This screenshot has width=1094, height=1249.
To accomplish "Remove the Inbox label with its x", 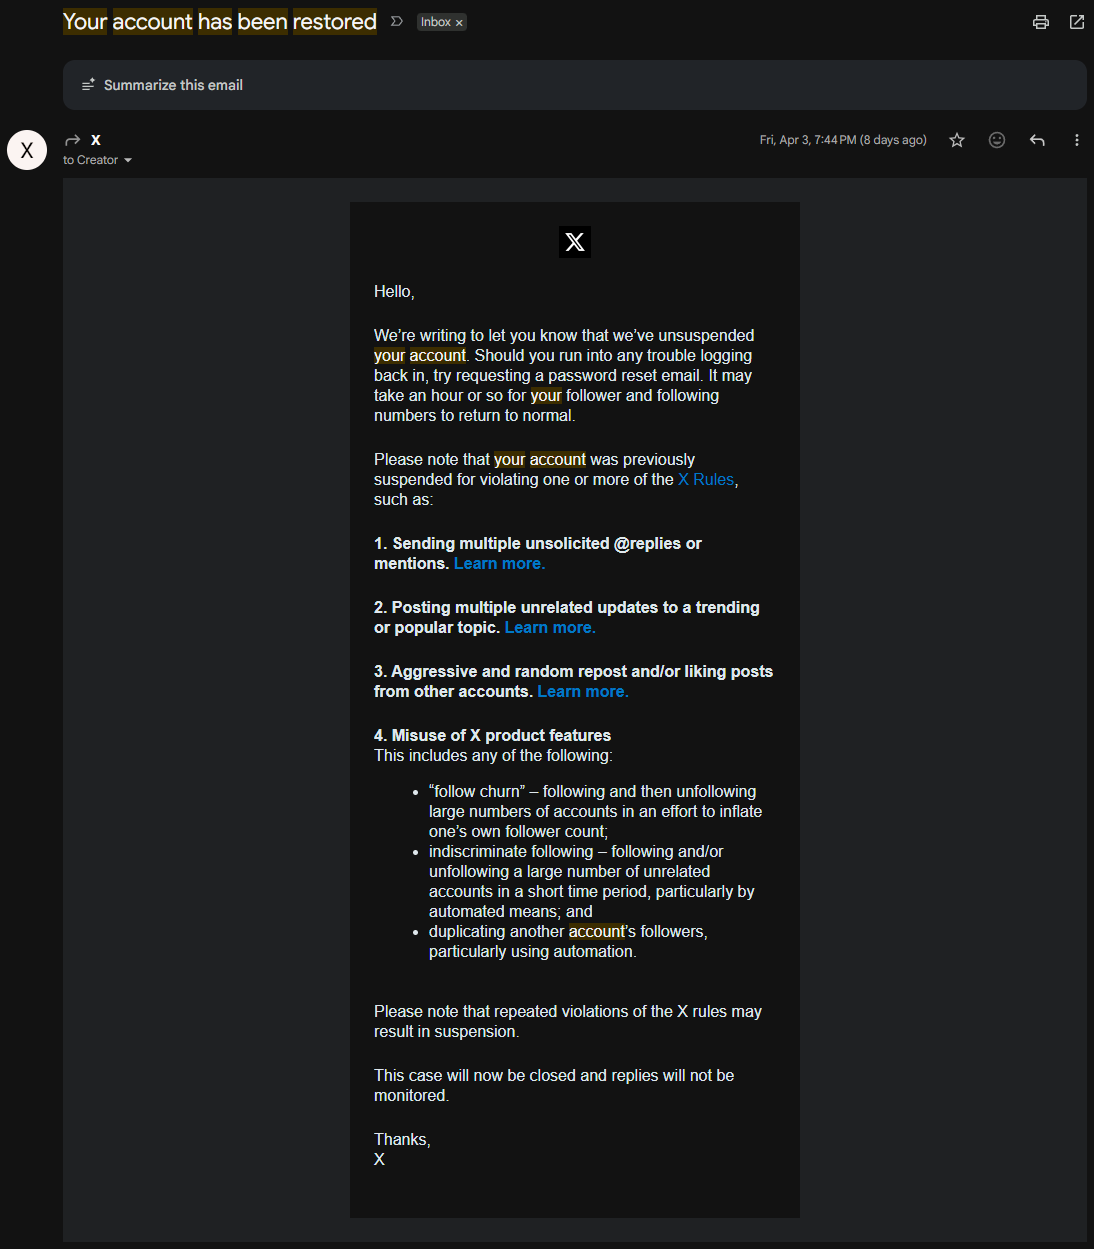I will pos(459,23).
